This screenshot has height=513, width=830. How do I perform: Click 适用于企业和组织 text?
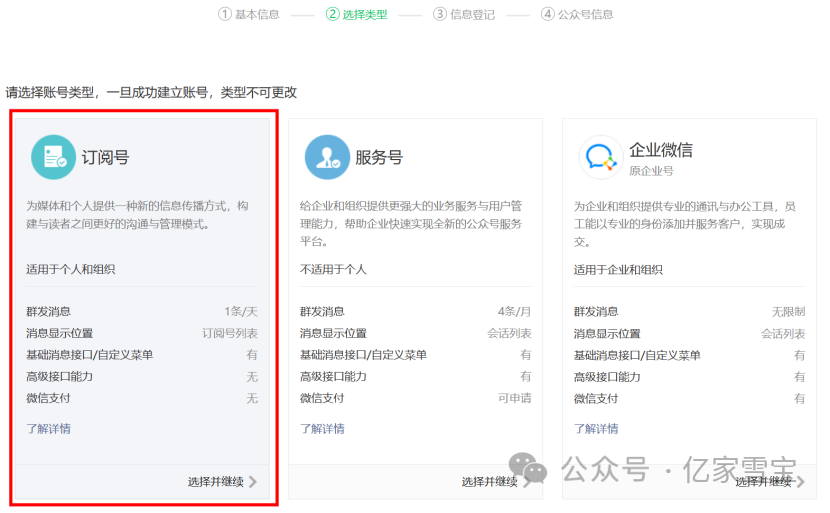point(618,270)
